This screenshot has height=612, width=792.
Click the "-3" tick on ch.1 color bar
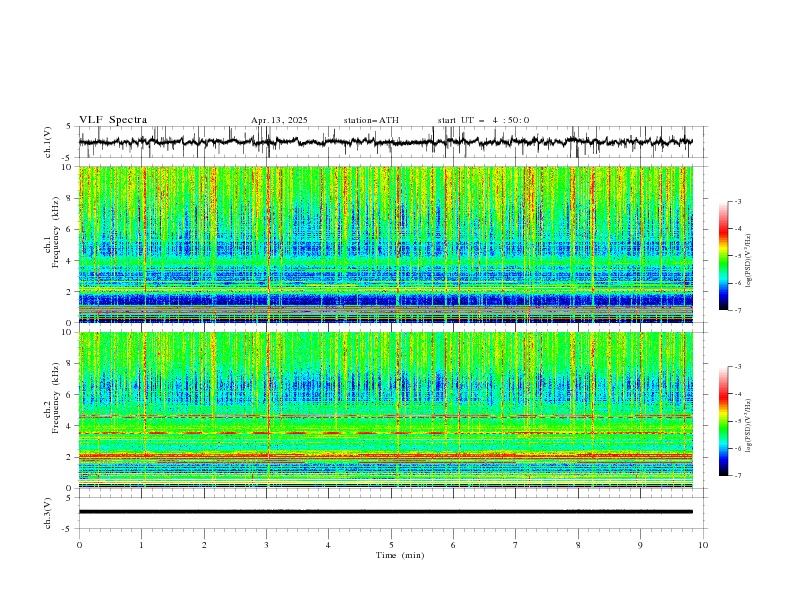click(x=738, y=202)
